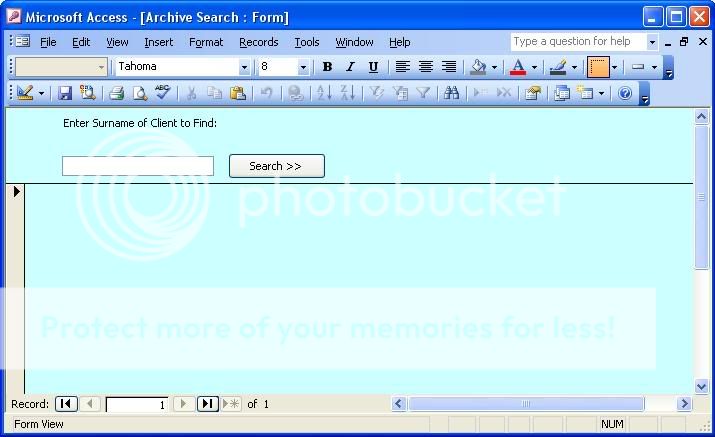715x437 pixels.
Task: Click Insert Hyperlink icon
Action: click(295, 93)
